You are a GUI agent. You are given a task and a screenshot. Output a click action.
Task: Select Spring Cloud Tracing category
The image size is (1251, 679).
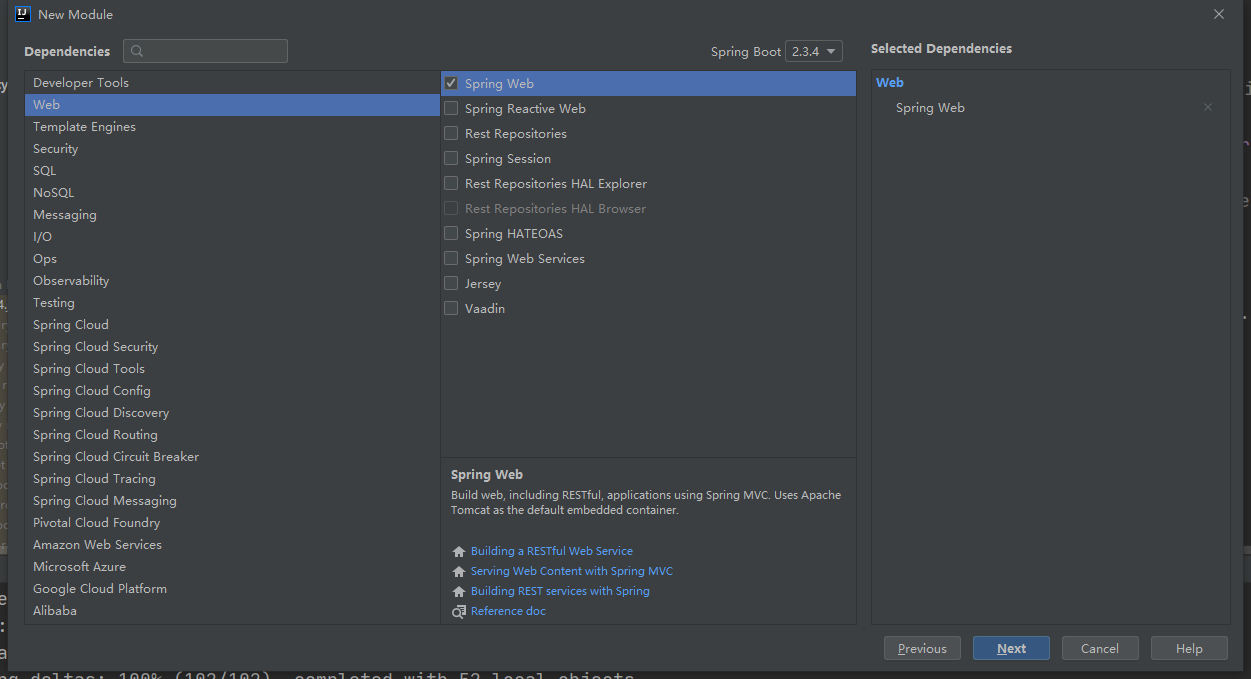[232, 479]
